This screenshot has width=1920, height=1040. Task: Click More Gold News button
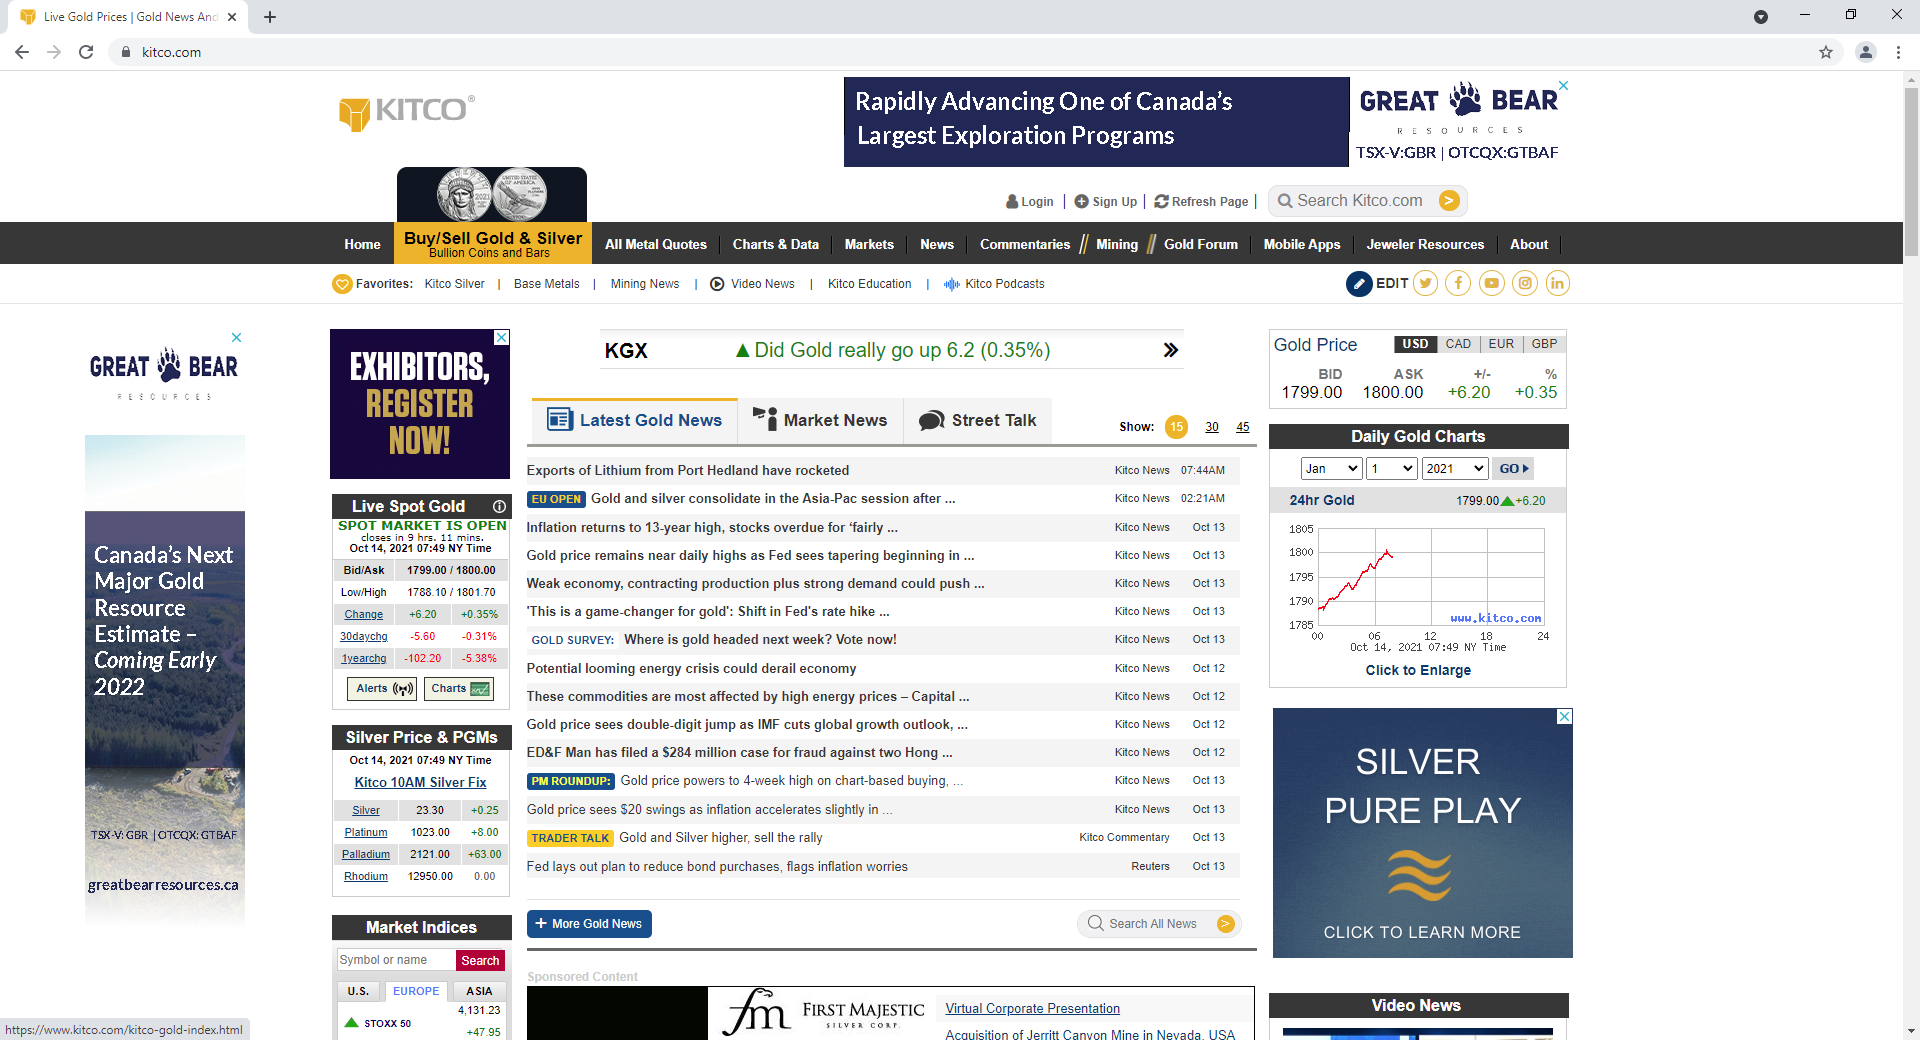tap(589, 924)
